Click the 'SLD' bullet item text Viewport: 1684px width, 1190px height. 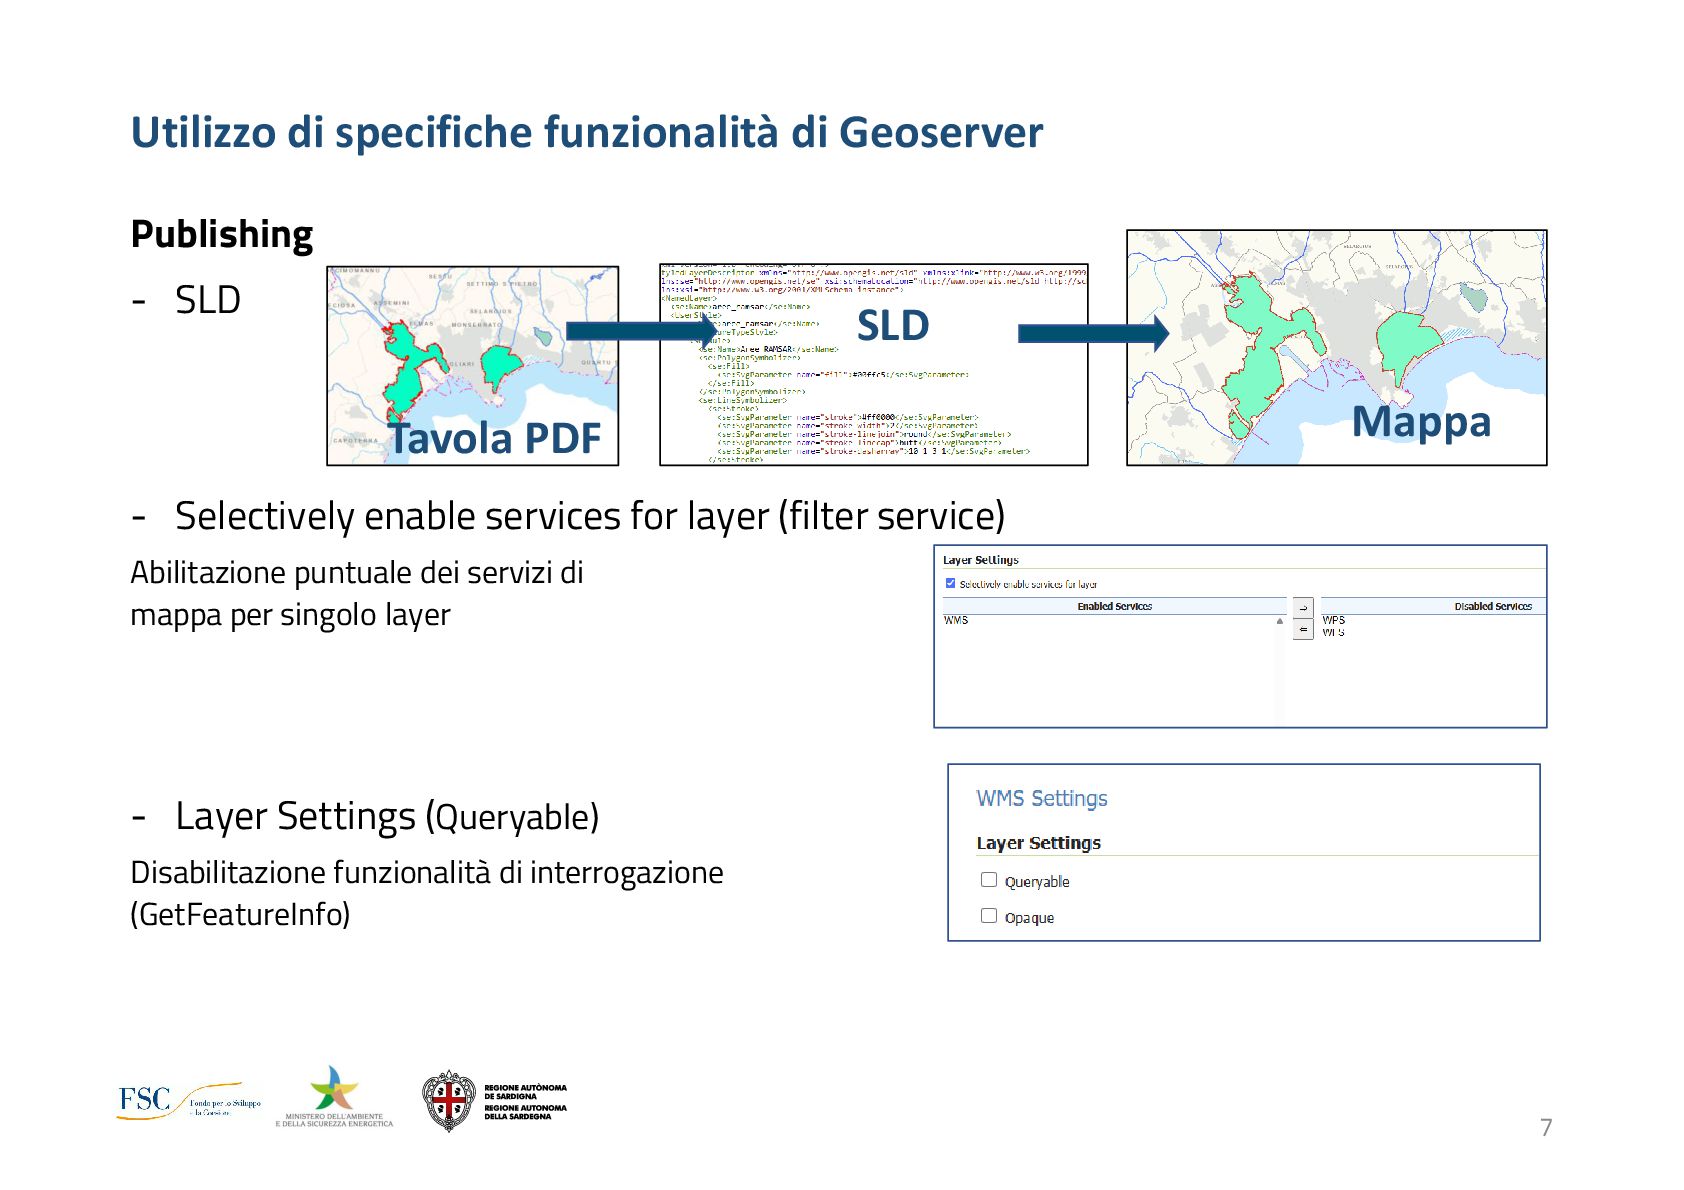click(208, 300)
